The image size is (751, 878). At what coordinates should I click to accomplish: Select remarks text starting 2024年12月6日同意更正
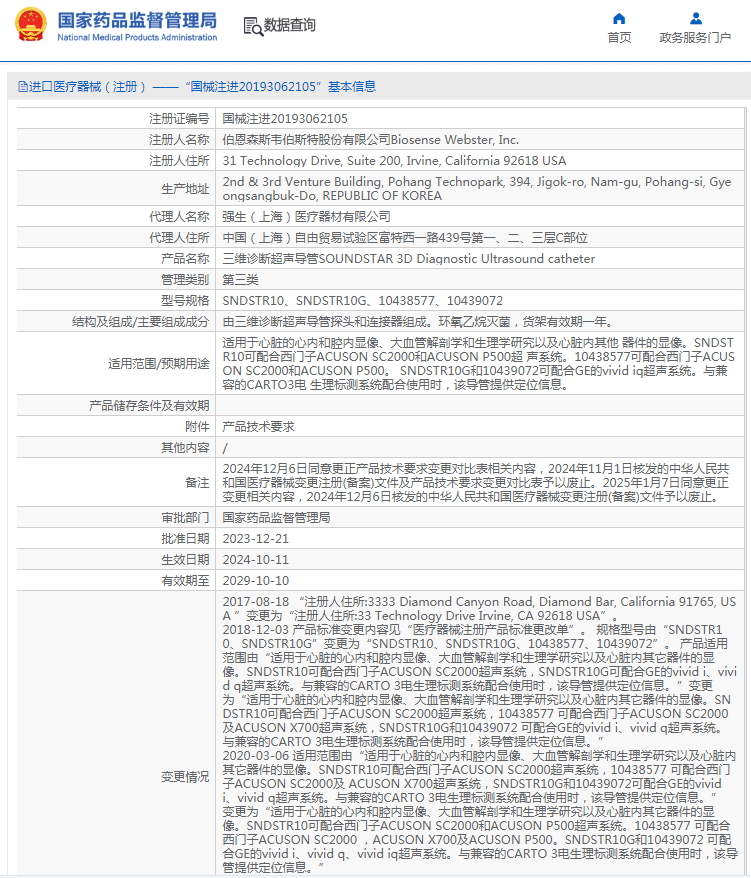click(x=475, y=483)
